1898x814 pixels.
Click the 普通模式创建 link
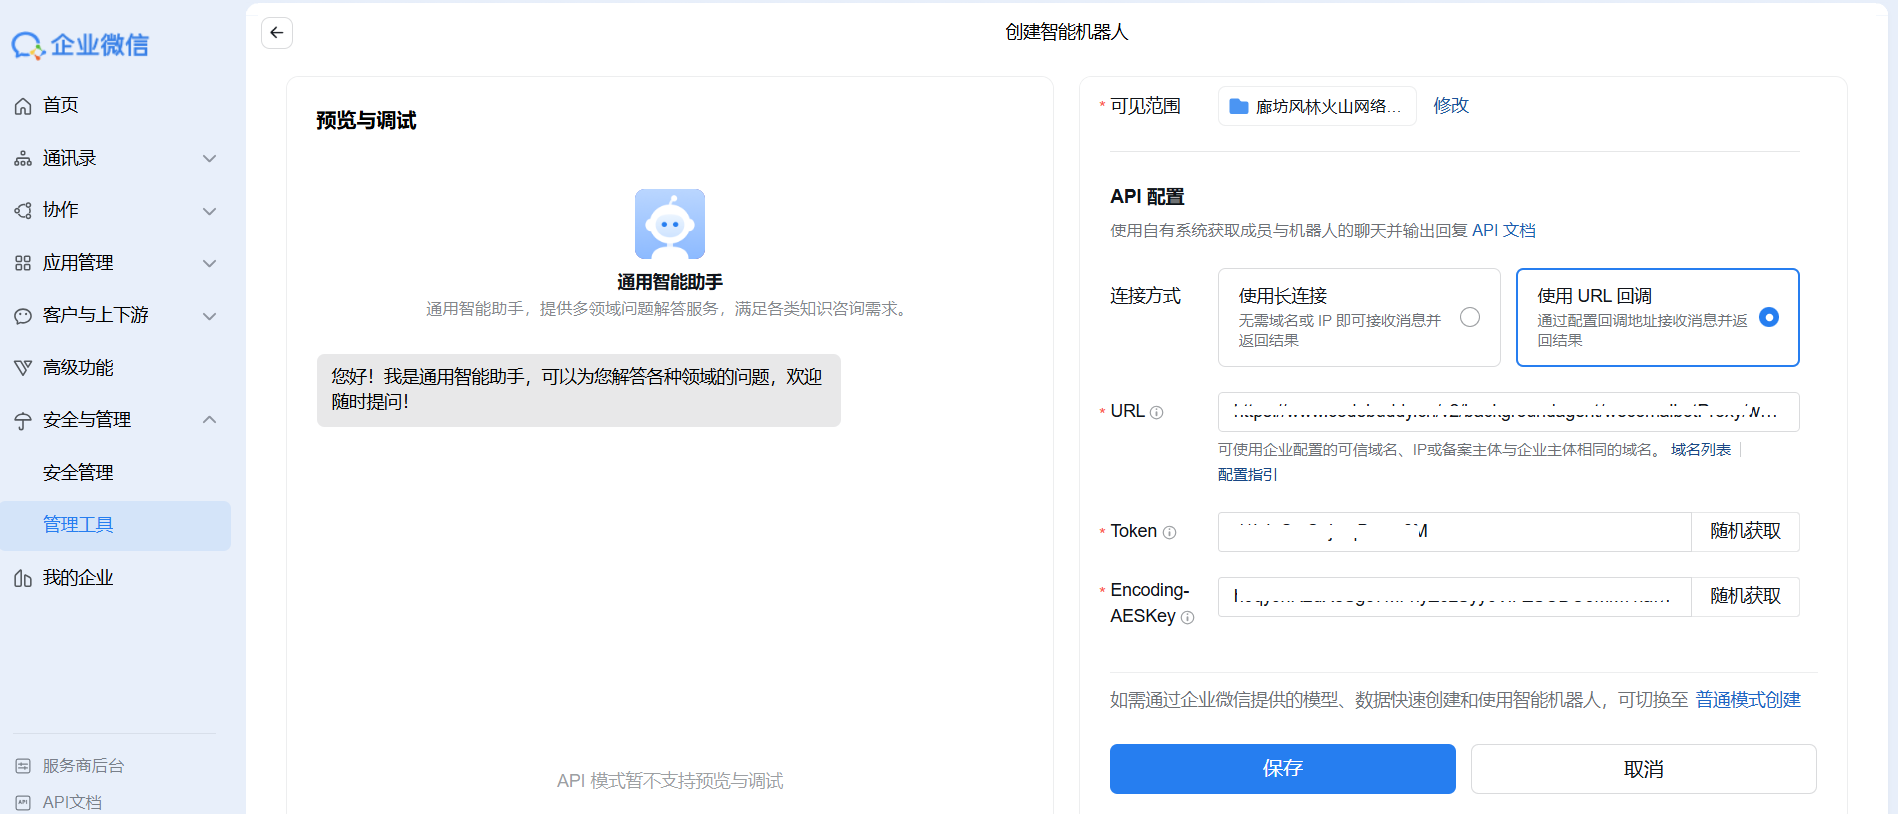(1748, 700)
